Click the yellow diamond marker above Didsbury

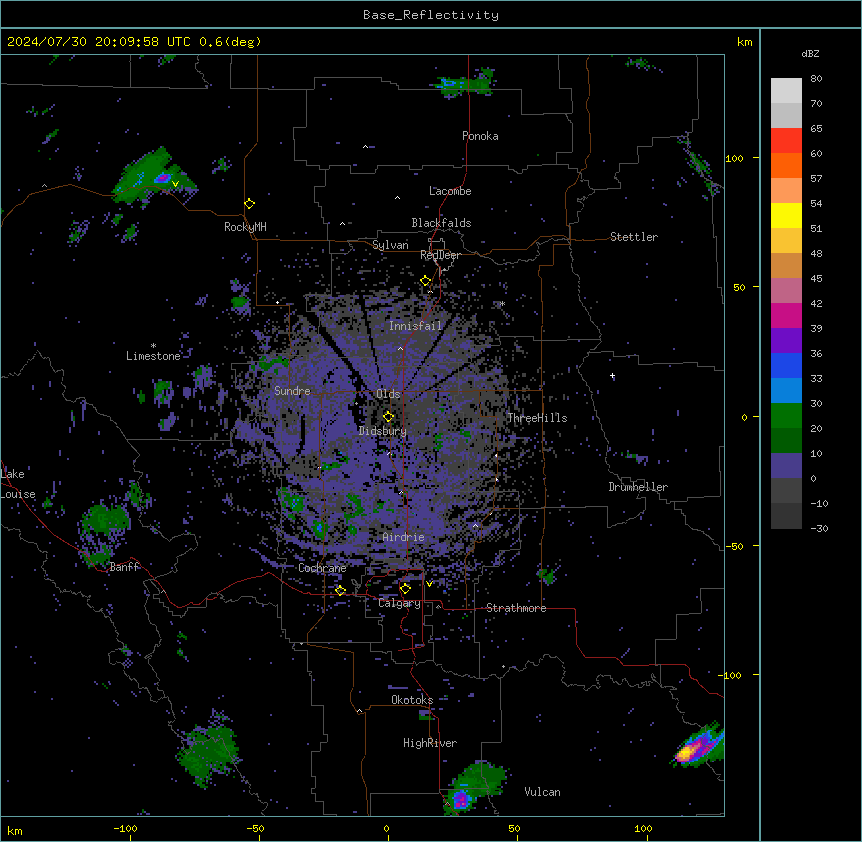[x=388, y=416]
